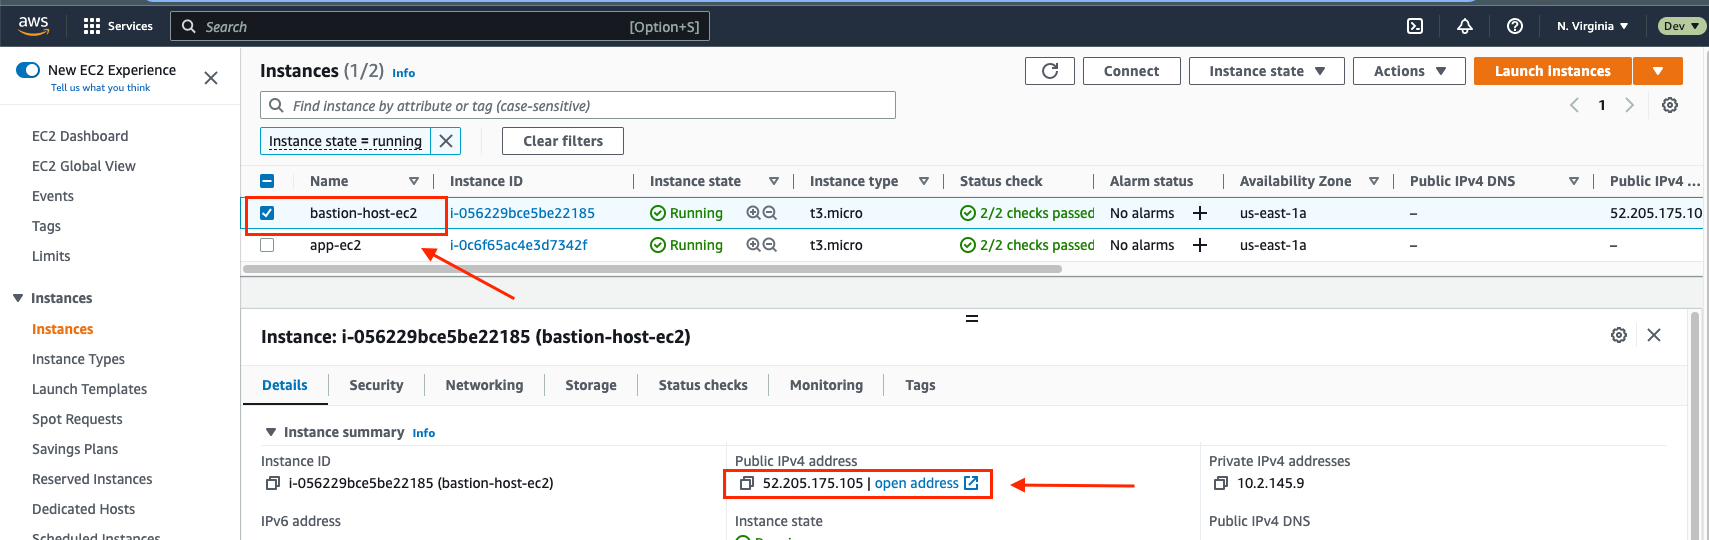Open the Monitoring tab

point(826,385)
